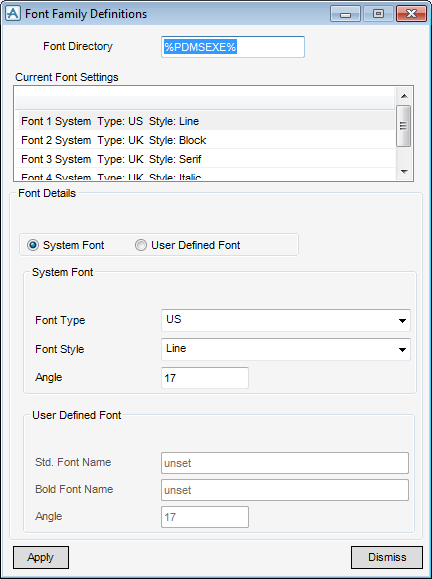Open the Font Style dropdown showing Line
Viewport: 432px width, 579px height.
tap(286, 349)
